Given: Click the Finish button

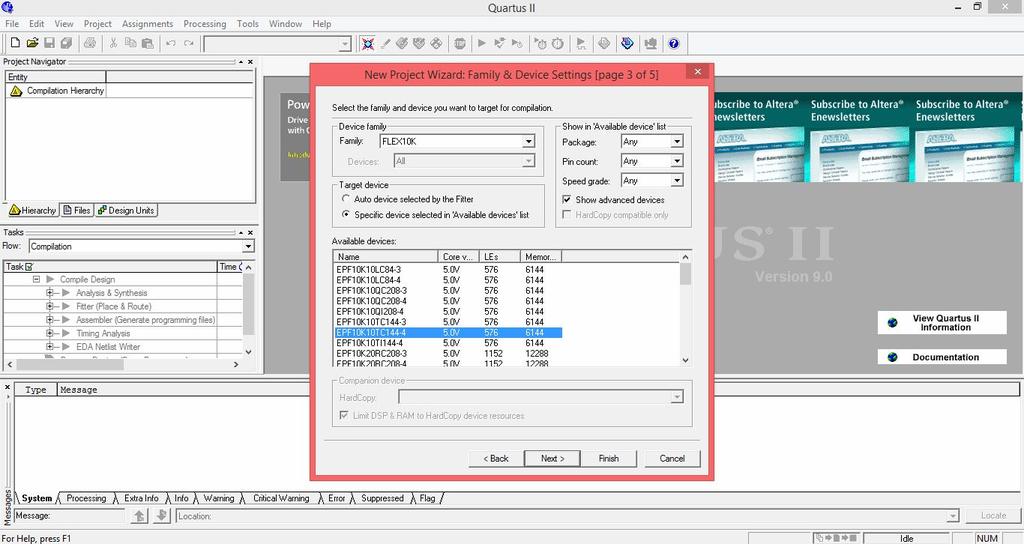Looking at the screenshot, I should (609, 458).
